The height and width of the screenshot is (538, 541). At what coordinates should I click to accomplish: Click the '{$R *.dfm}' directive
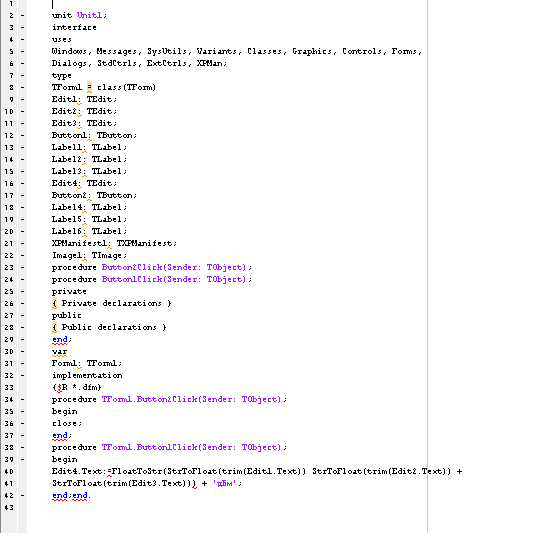pyautogui.click(x=77, y=388)
